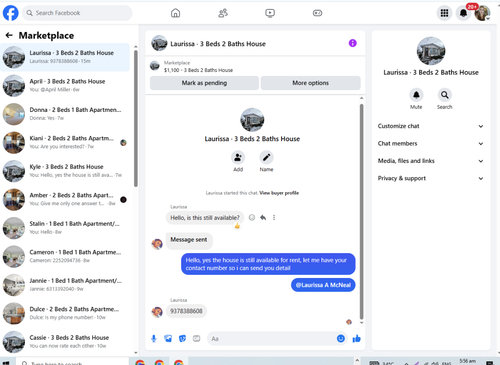Open Stalin 1 Bed 1 Bath chat
Image resolution: width=500 pixels, height=365 pixels.
pyautogui.click(x=65, y=228)
